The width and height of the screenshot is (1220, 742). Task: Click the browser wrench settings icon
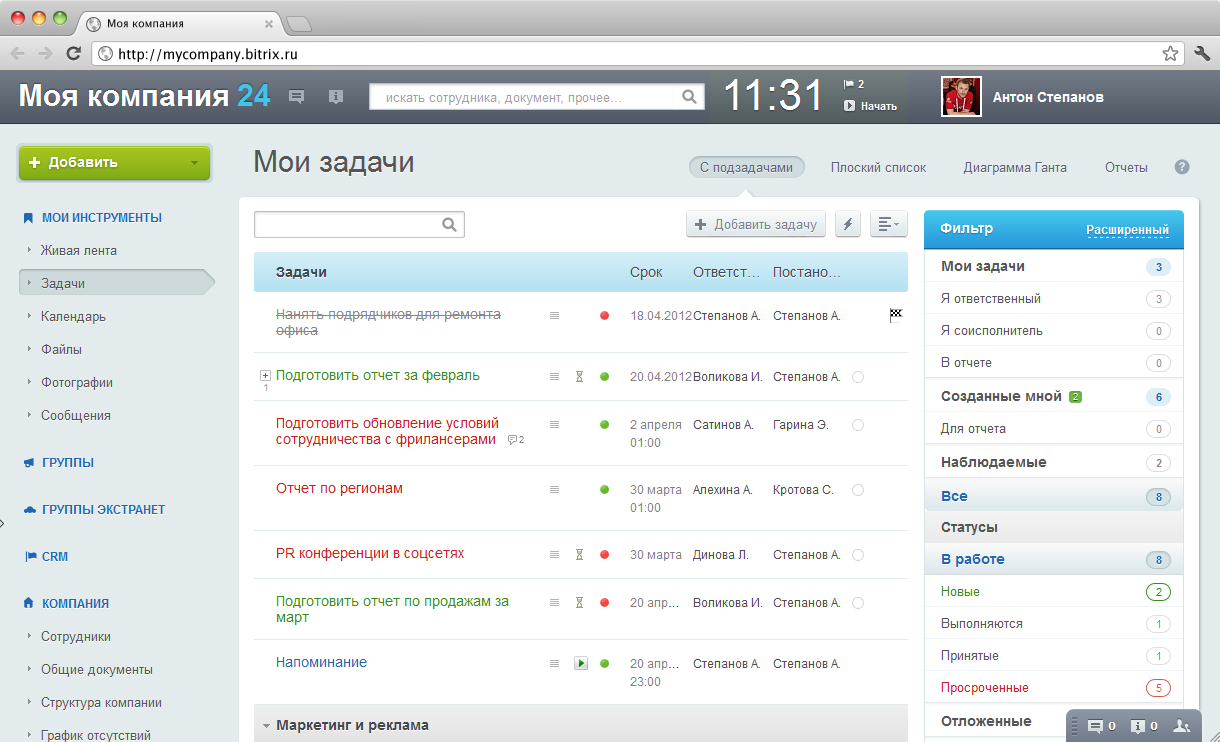(x=1202, y=53)
